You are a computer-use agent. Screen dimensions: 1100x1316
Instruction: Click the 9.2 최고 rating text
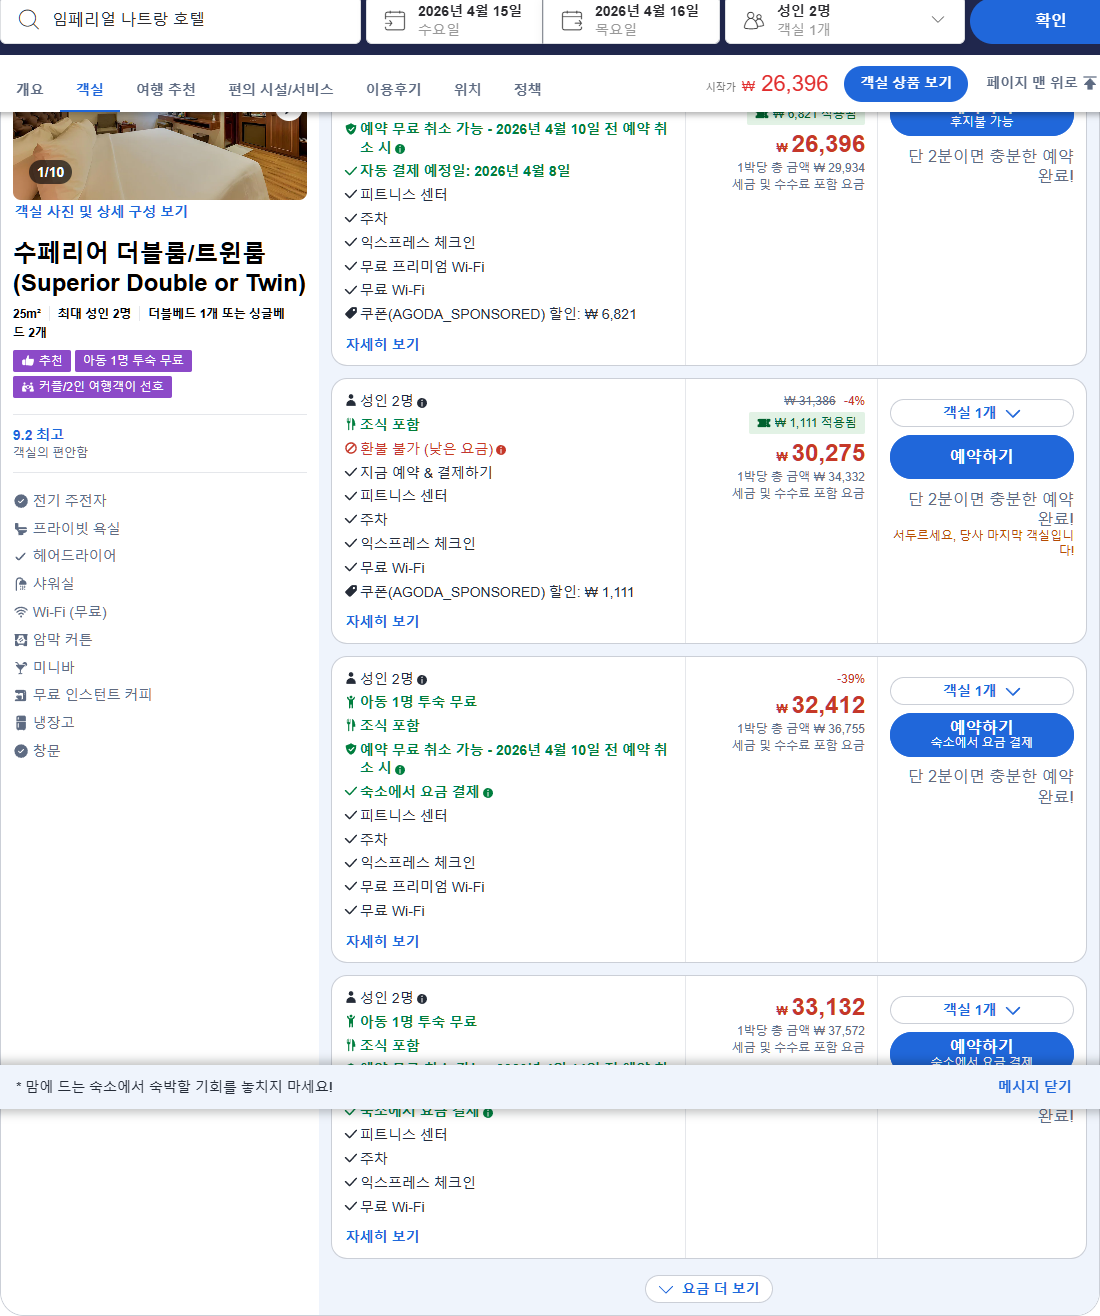[x=38, y=434]
